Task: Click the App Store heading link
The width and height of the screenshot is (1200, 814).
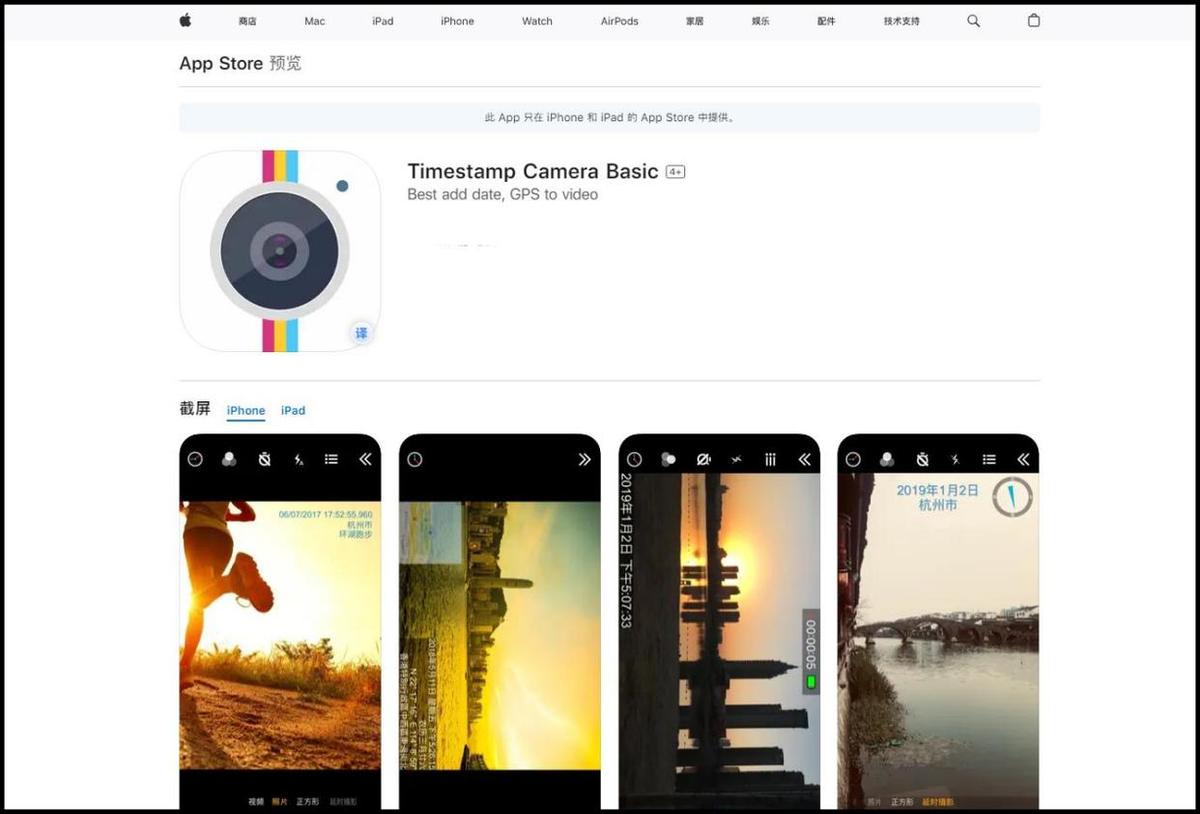Action: click(x=221, y=63)
